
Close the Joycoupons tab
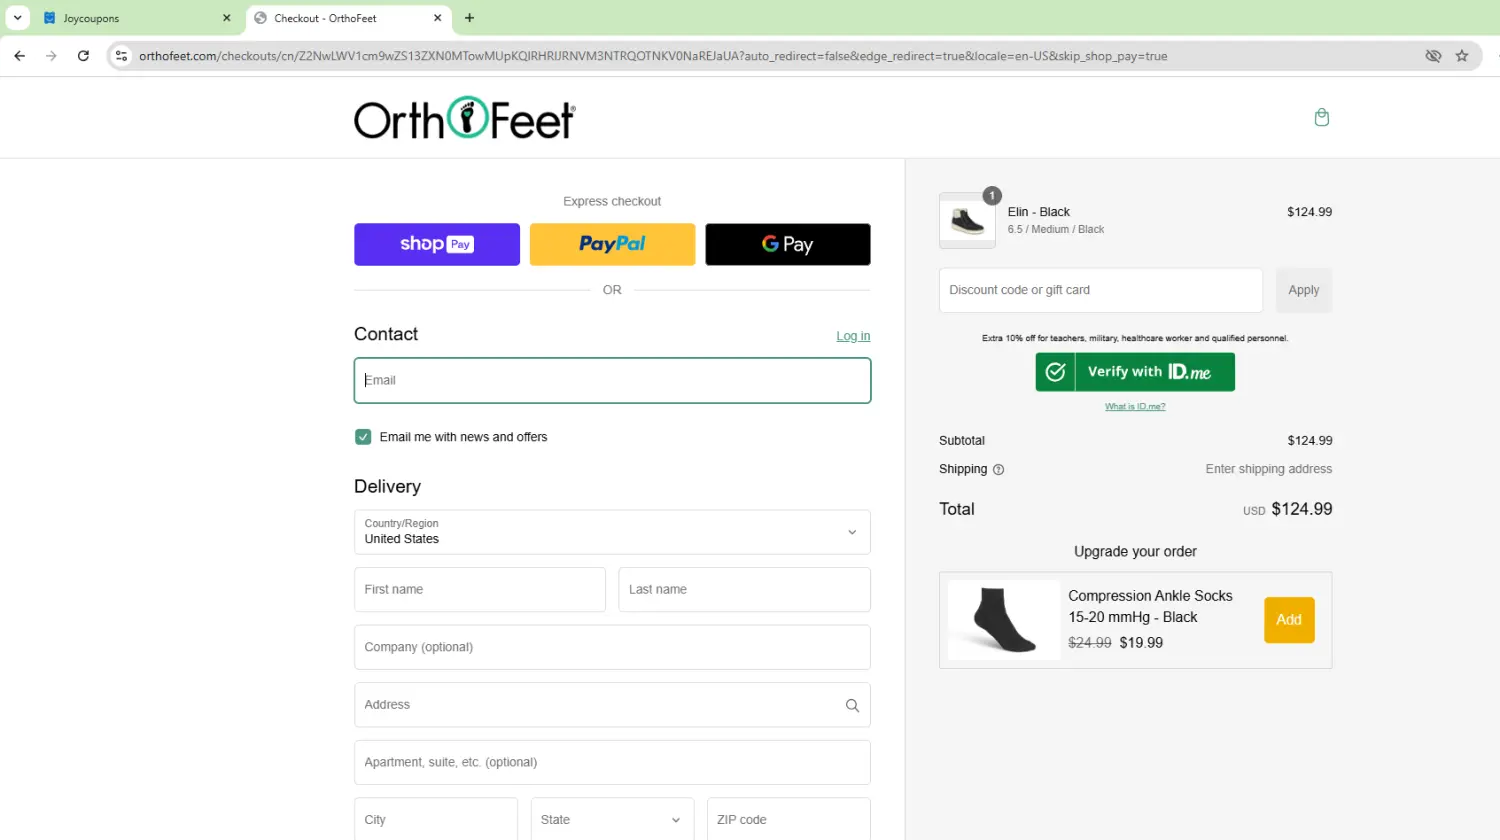coord(227,18)
